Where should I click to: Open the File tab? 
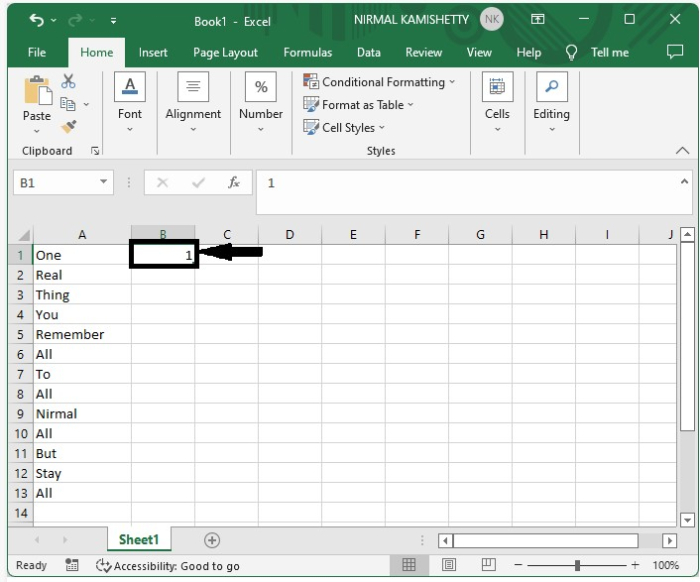(x=37, y=53)
